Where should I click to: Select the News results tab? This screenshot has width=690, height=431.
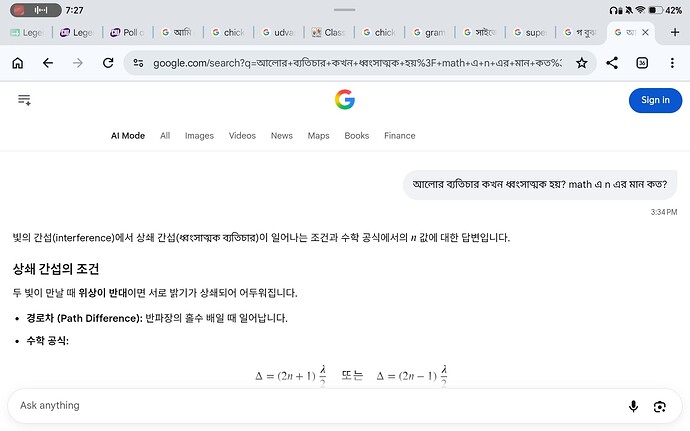click(x=282, y=136)
